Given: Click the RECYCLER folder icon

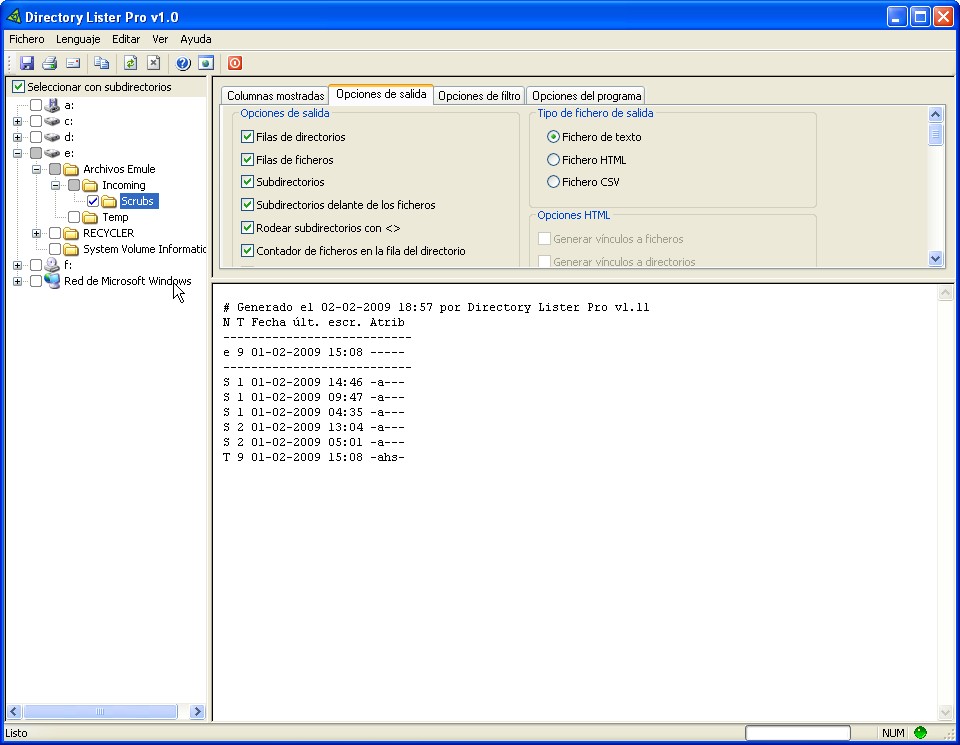Looking at the screenshot, I should (x=71, y=233).
